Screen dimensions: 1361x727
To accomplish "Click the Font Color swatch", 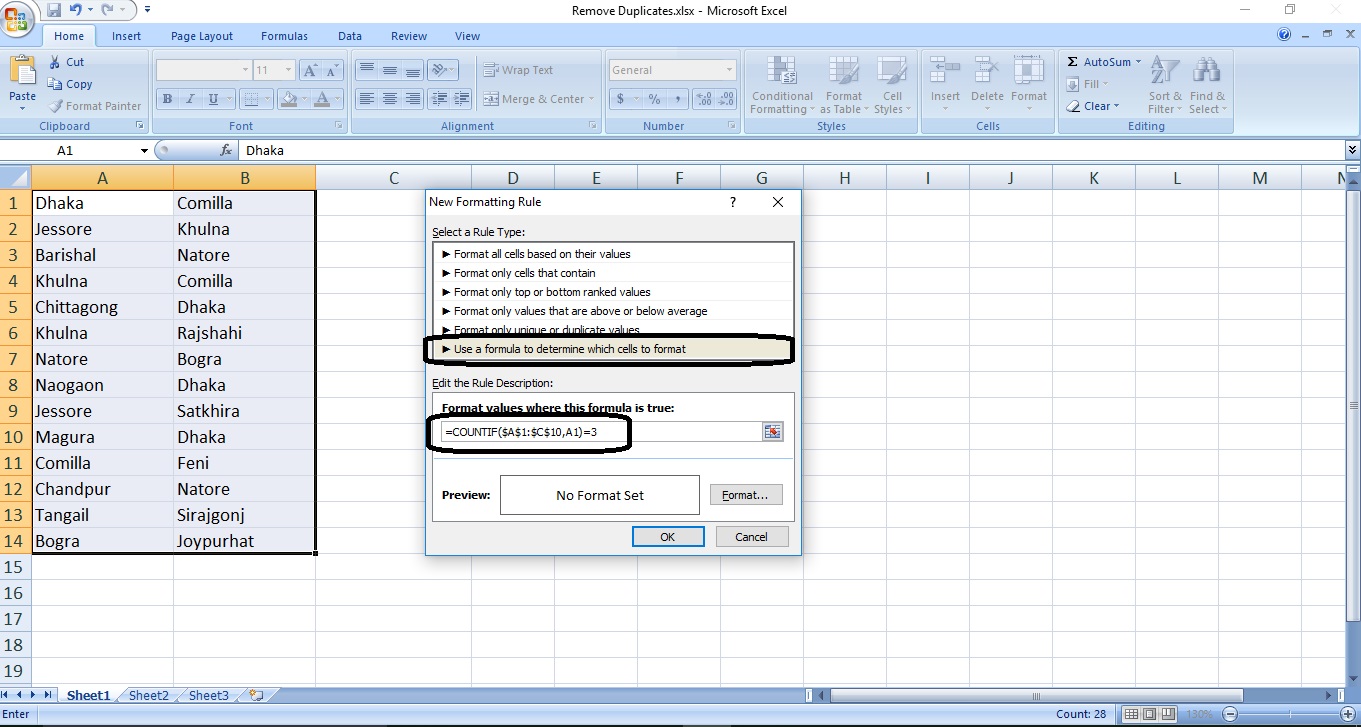I will pyautogui.click(x=322, y=99).
